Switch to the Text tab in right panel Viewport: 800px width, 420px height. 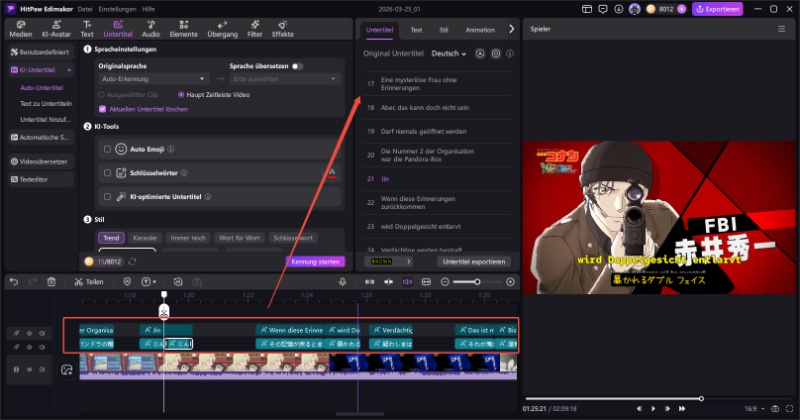pos(416,30)
